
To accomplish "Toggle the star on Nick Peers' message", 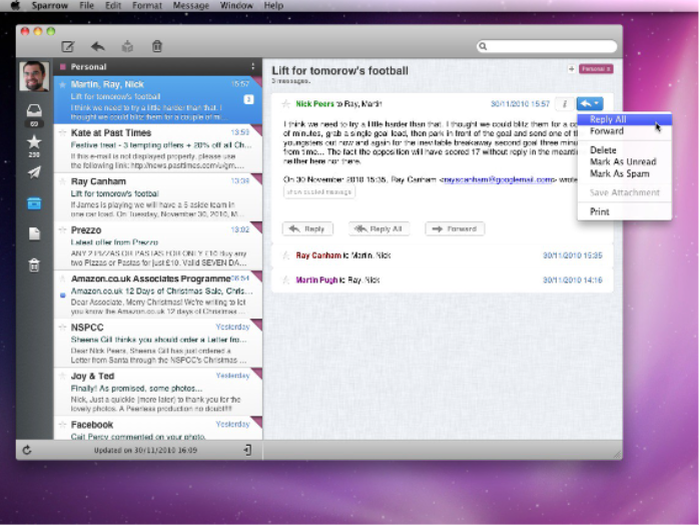I will pos(286,104).
